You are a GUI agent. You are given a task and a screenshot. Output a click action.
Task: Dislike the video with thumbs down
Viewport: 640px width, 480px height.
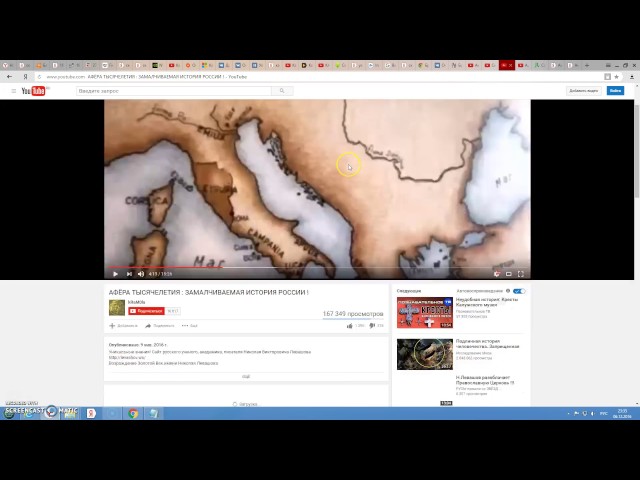[x=372, y=325]
